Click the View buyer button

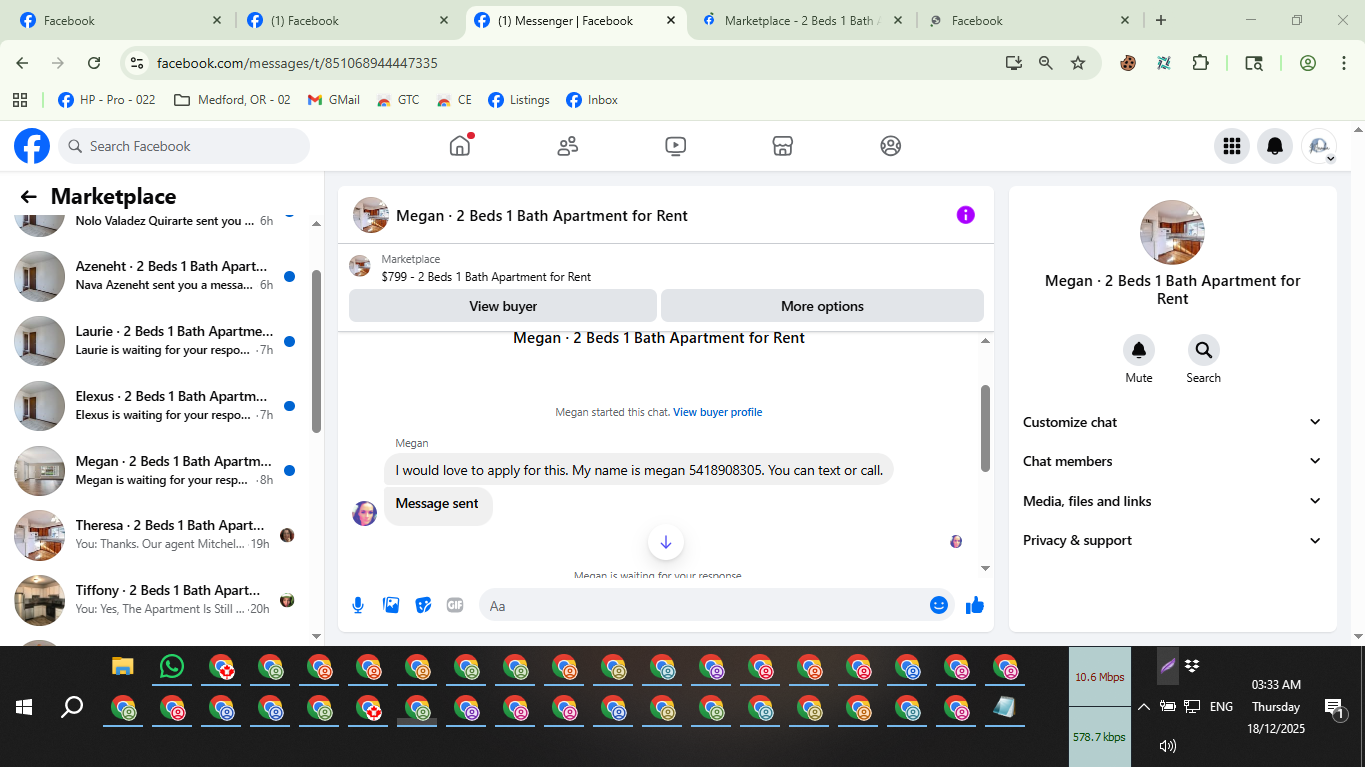pyautogui.click(x=503, y=306)
